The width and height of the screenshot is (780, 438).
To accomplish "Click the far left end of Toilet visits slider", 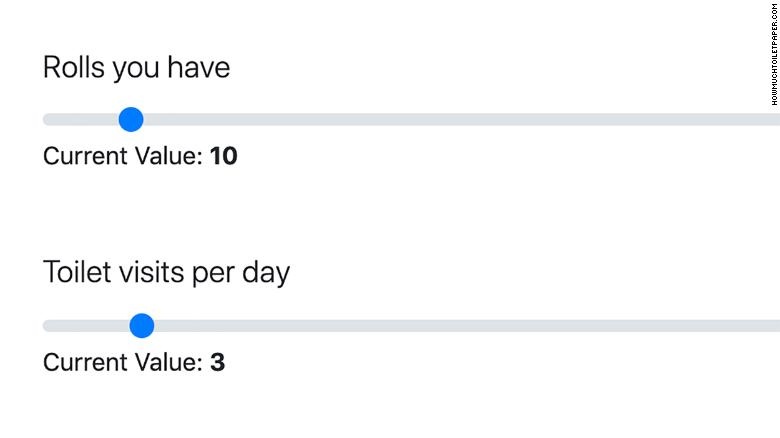I will tap(47, 325).
